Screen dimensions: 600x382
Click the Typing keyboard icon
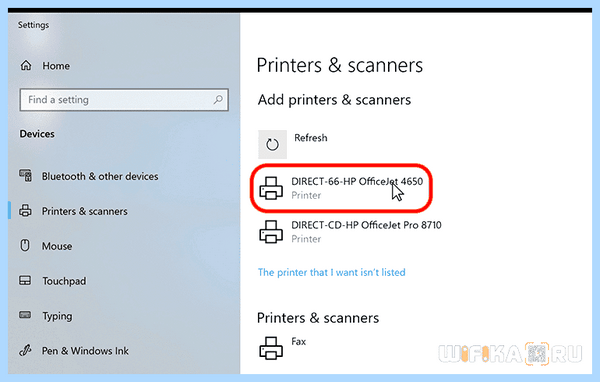[25, 315]
